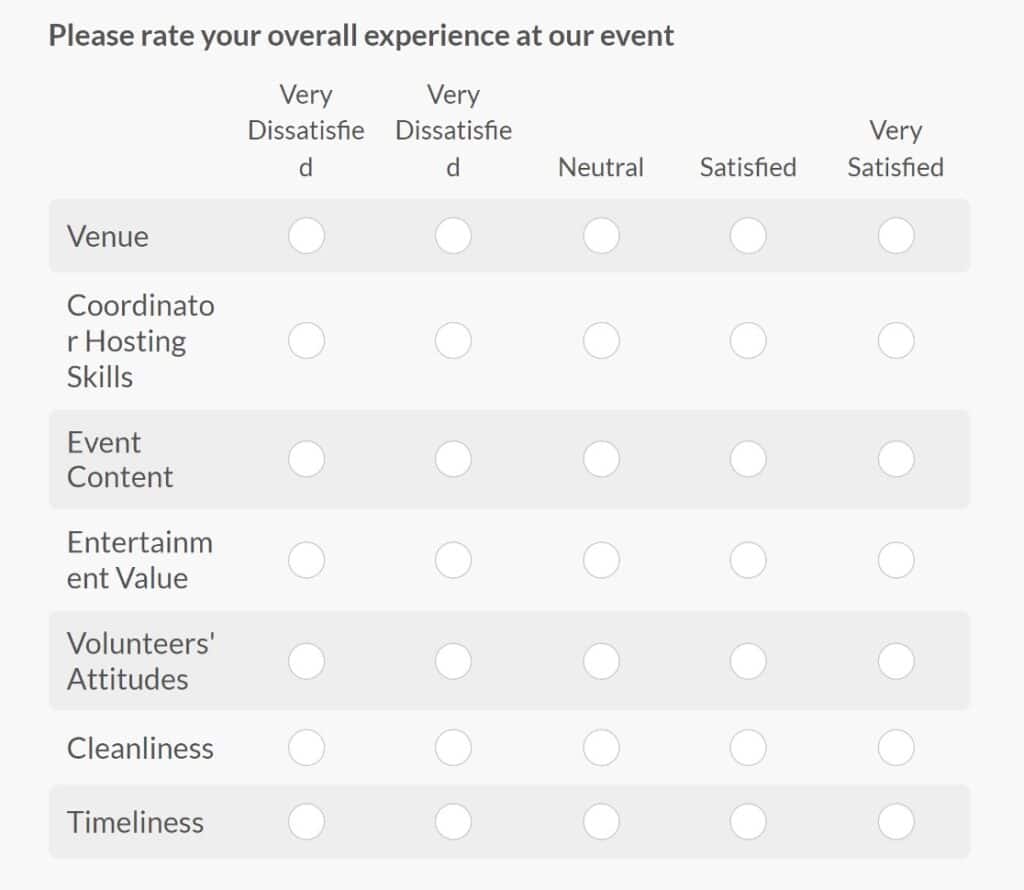The image size is (1024, 890).
Task: Choose Very Dissatisfied for Entertainment Value
Action: click(x=306, y=559)
